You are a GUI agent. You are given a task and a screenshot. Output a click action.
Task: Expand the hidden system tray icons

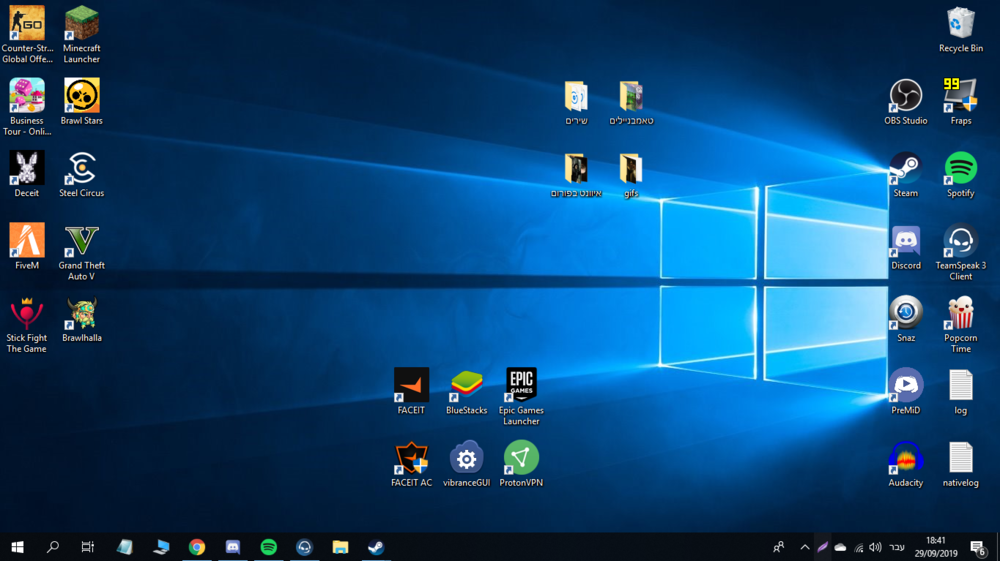point(804,547)
